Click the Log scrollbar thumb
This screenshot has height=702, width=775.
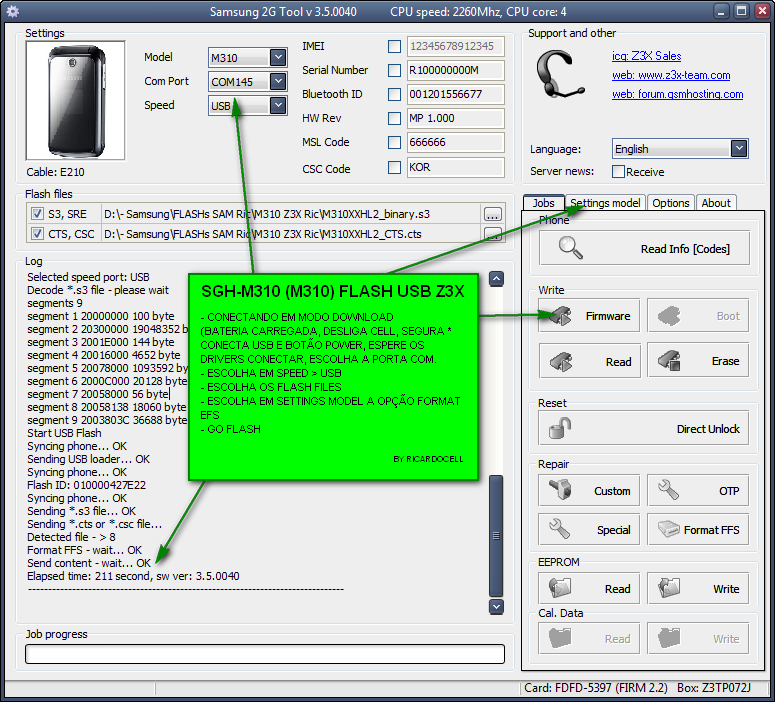[496, 536]
